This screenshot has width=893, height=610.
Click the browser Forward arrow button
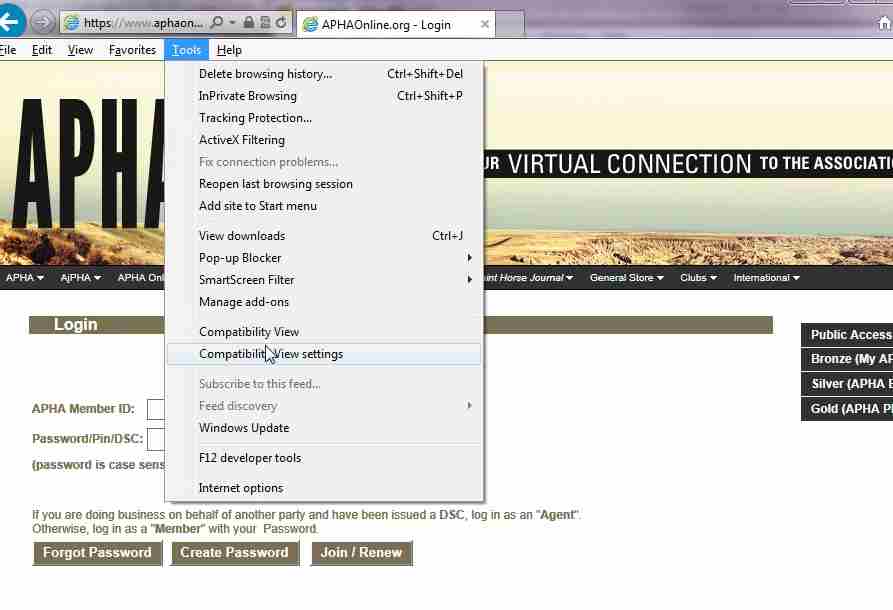[42, 23]
